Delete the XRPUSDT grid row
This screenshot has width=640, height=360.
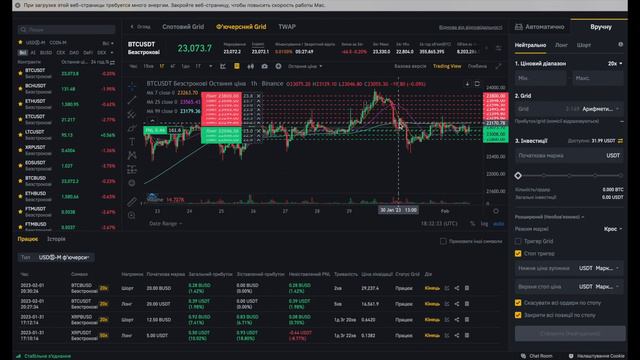tap(467, 336)
